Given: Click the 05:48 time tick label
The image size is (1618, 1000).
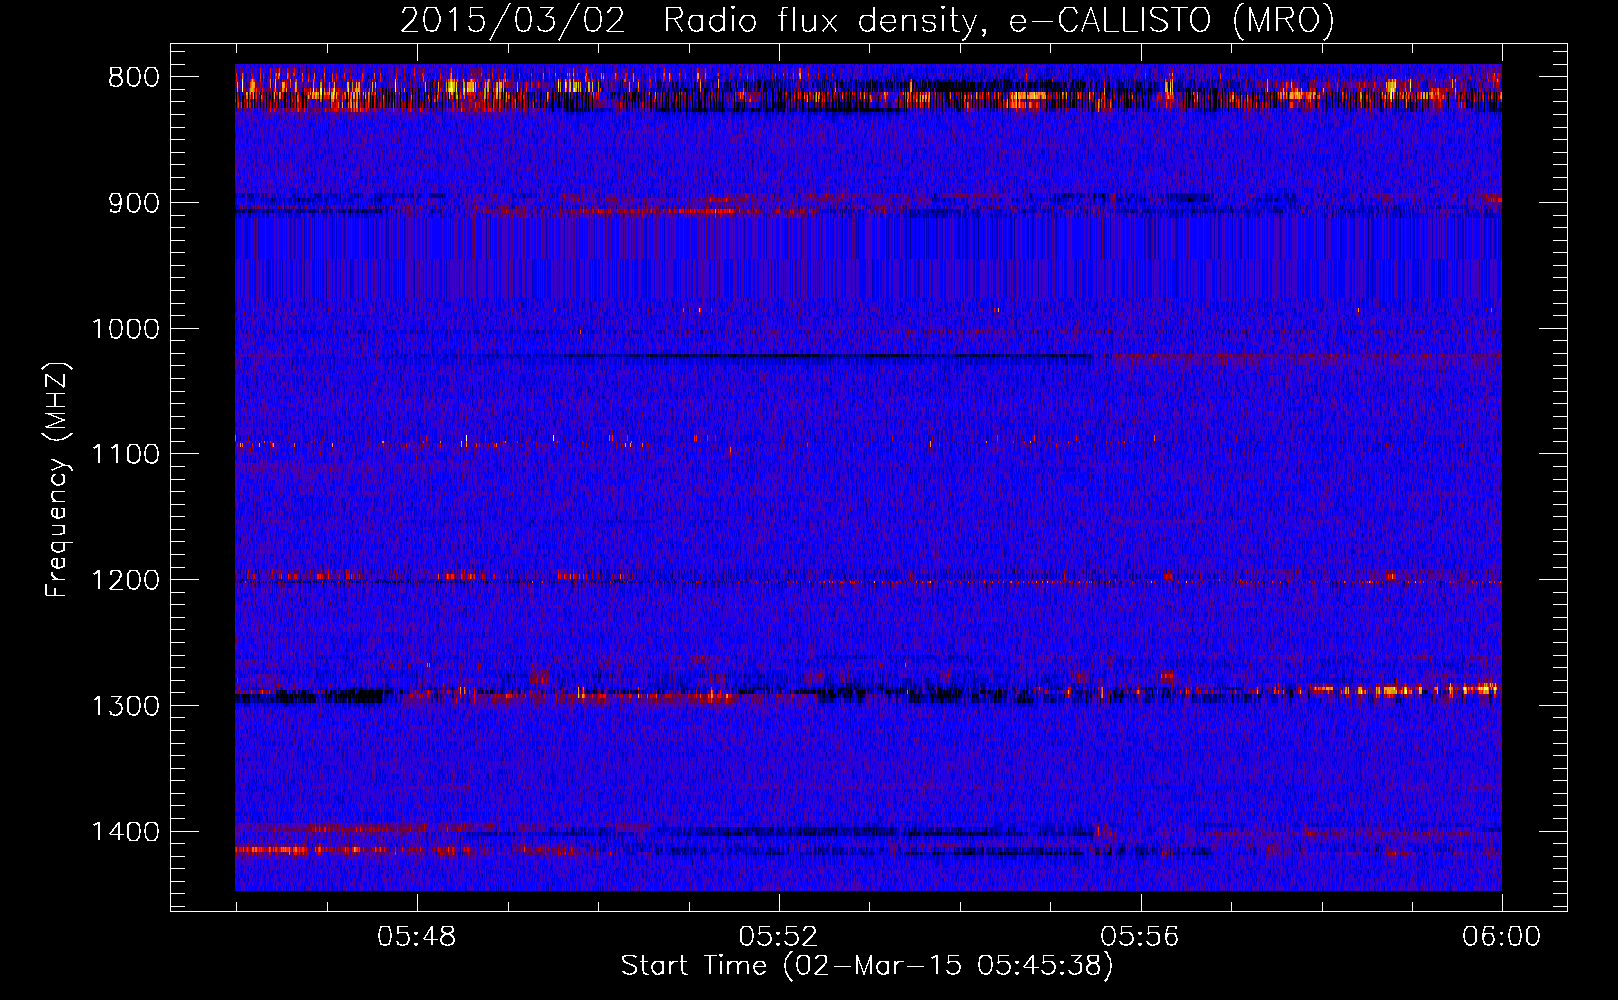Looking at the screenshot, I should 417,937.
